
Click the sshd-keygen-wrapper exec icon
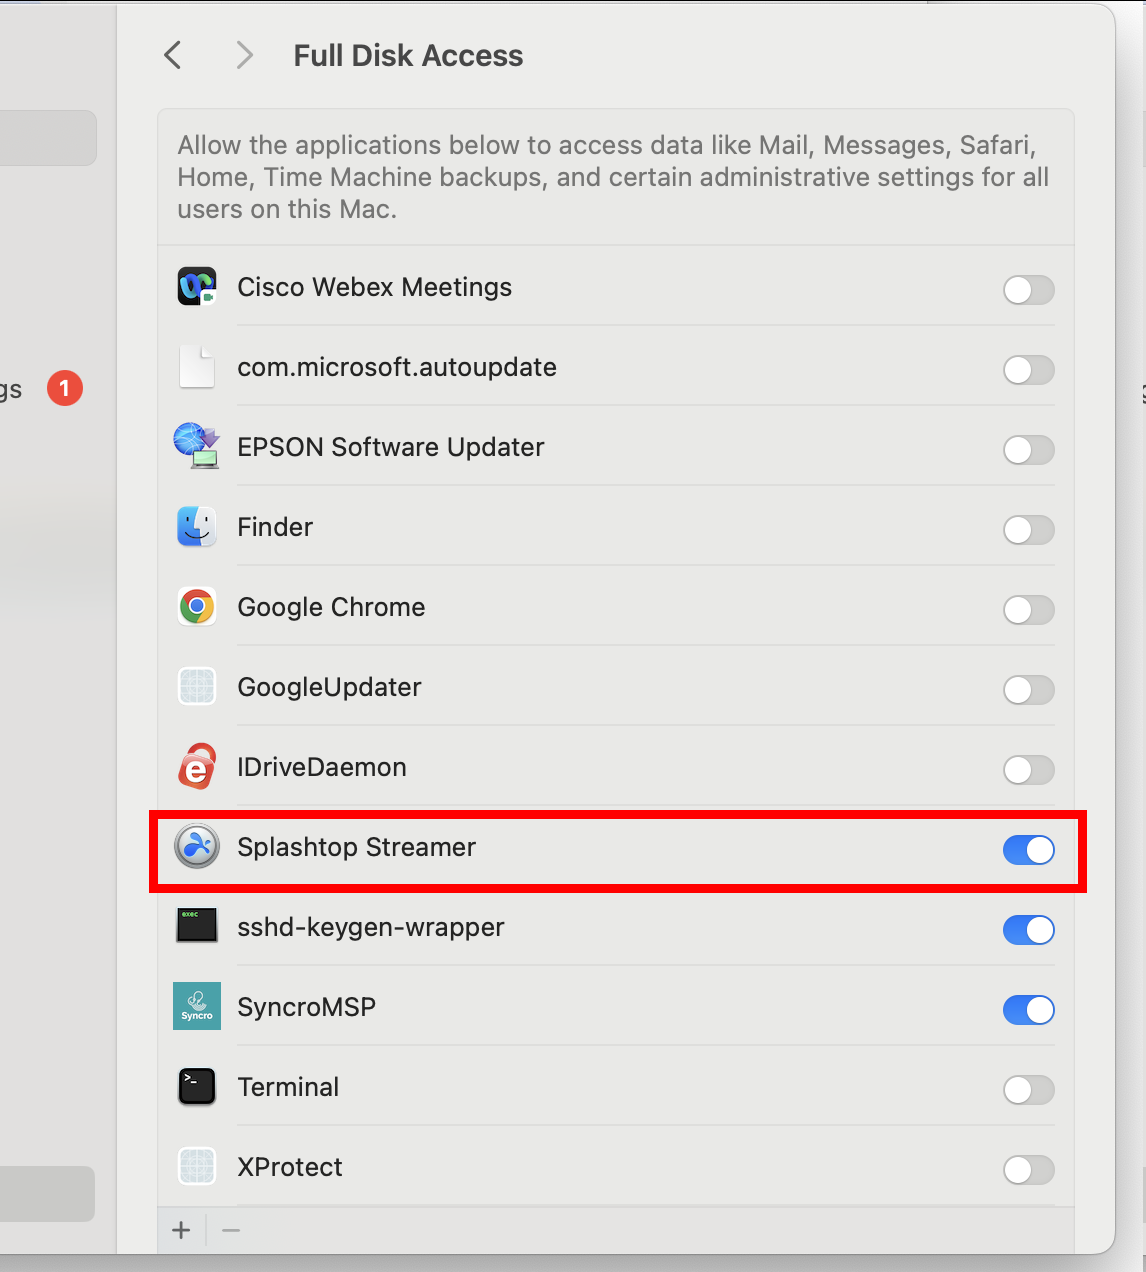[197, 926]
